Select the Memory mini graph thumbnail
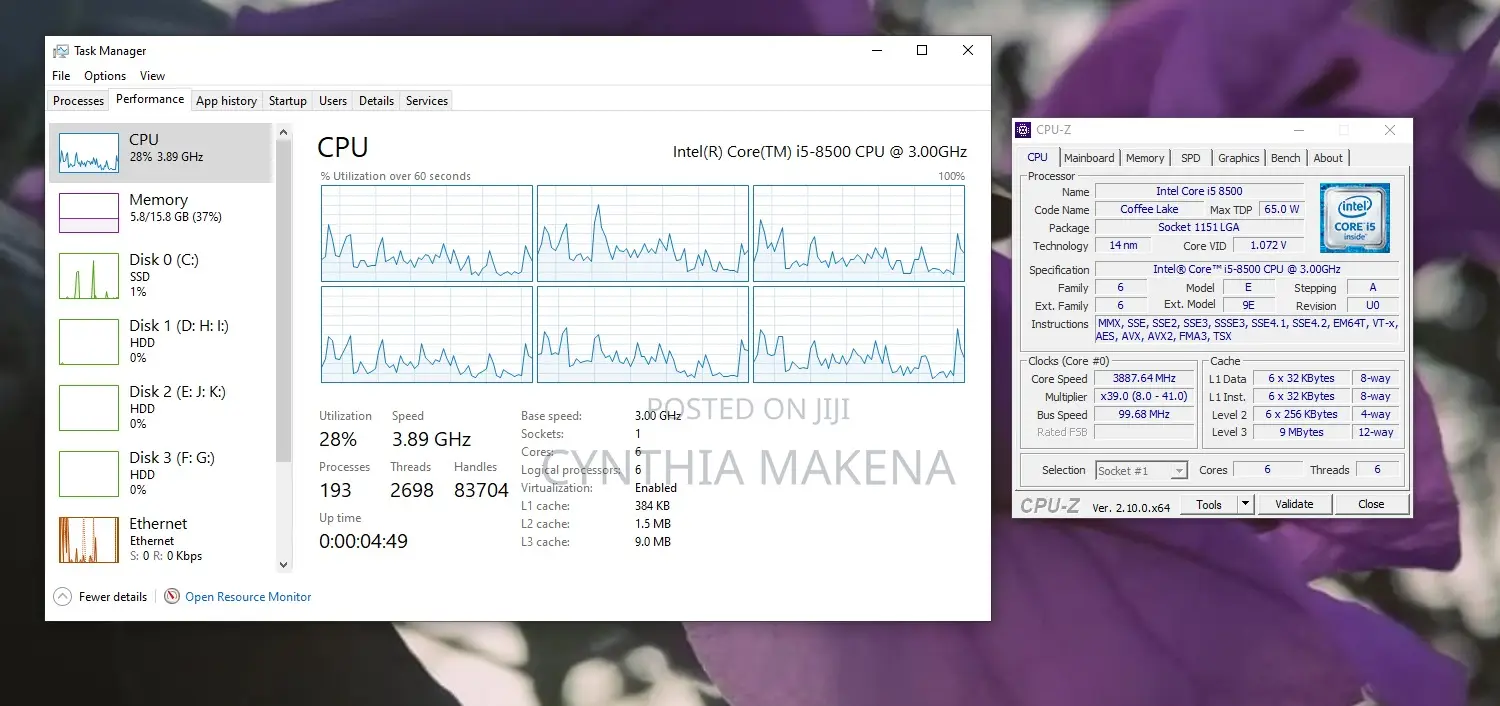 [89, 212]
